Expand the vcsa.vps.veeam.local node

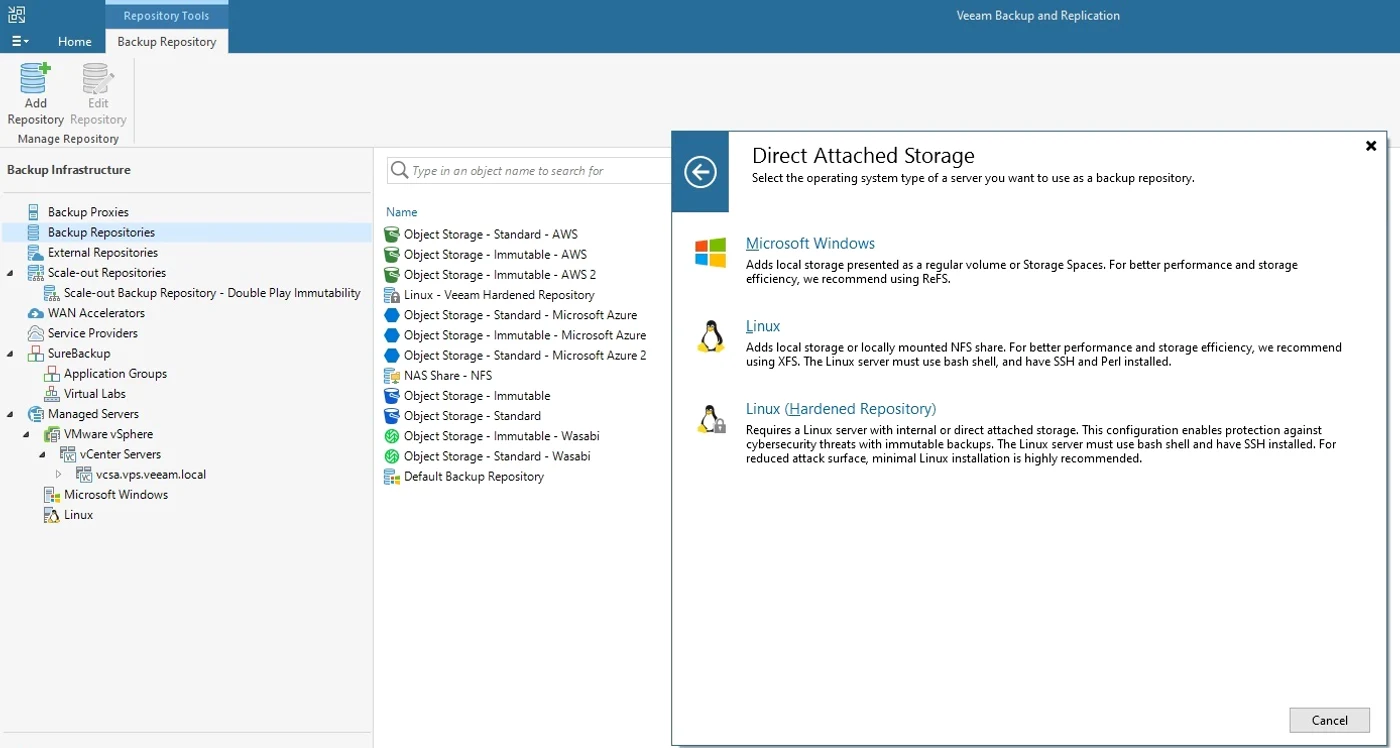[59, 475]
